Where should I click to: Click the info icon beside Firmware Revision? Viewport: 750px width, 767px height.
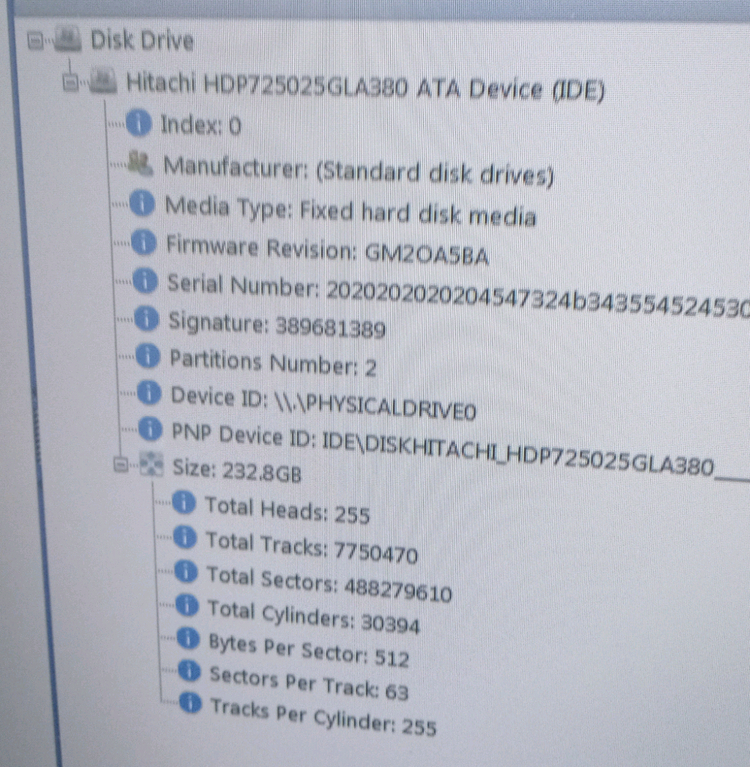tap(145, 244)
